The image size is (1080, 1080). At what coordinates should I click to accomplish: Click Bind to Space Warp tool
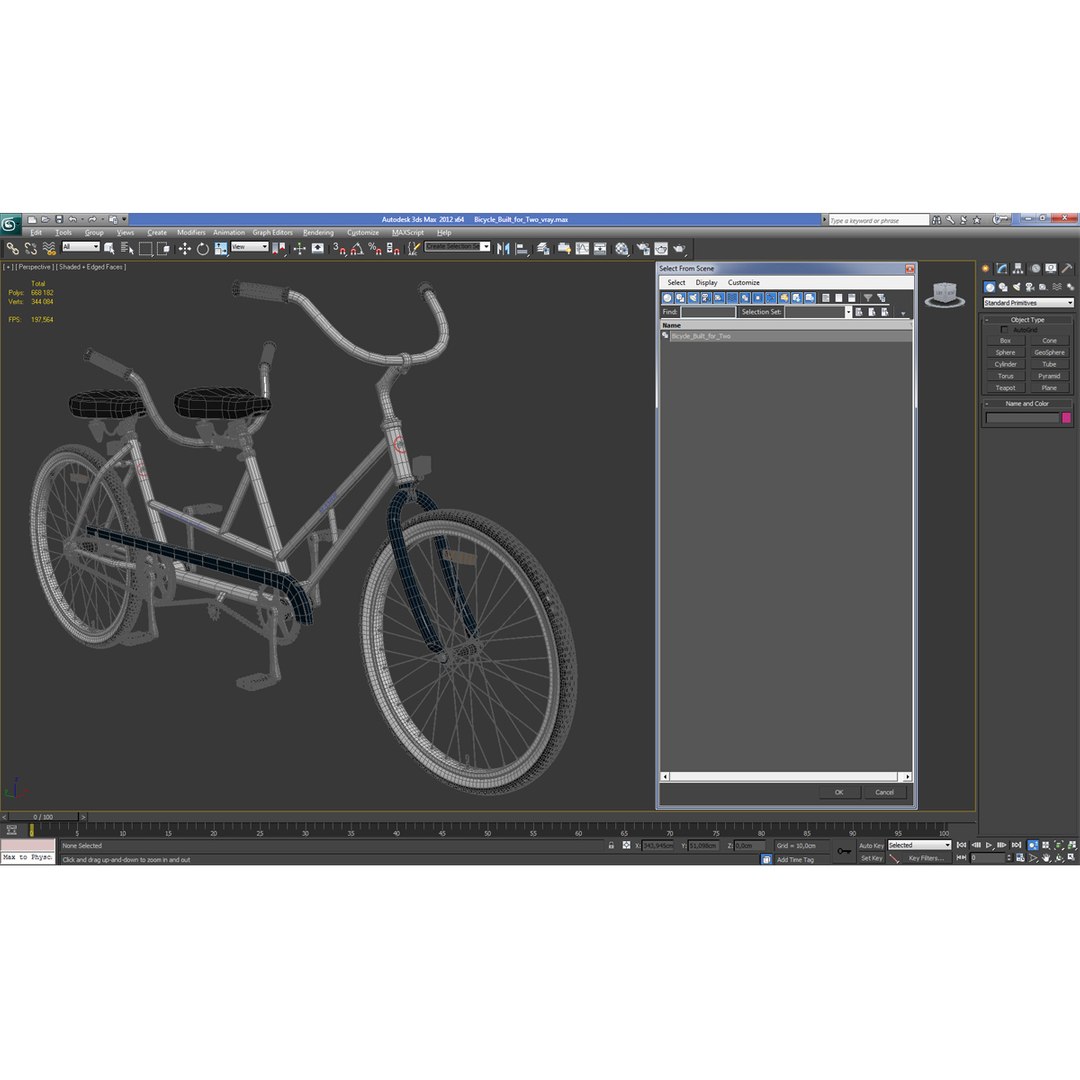coord(49,249)
